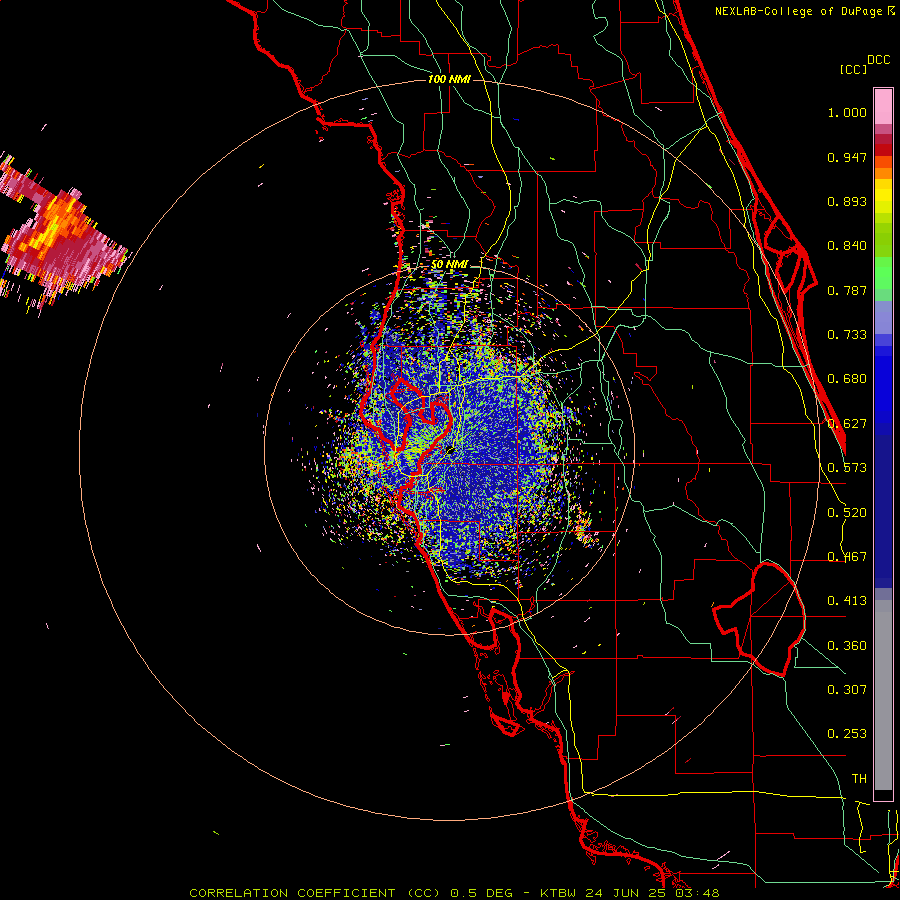Click the TH threshold label on the scale

click(859, 779)
